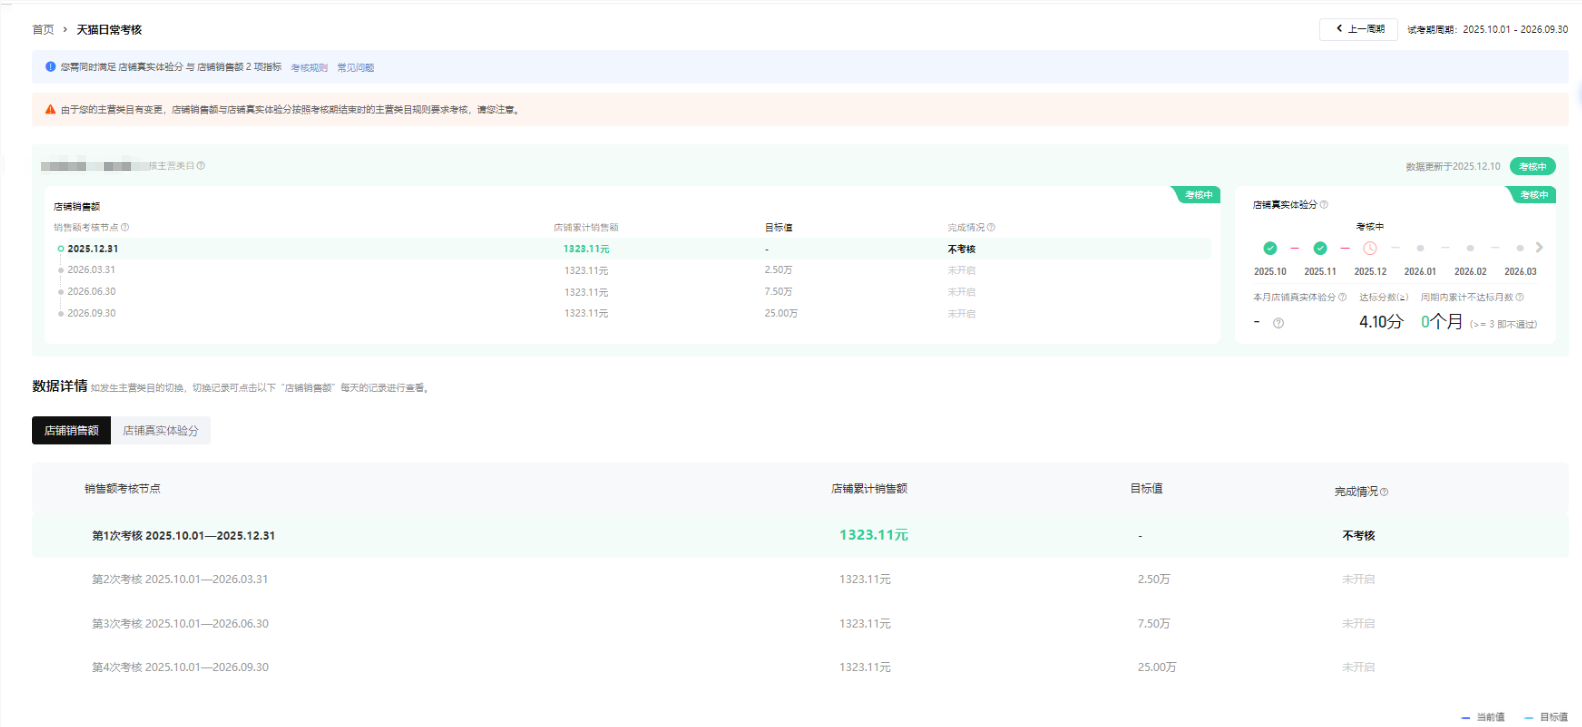Screen dimensions: 1582x727
Task: Click help icon beside 周期内累计不达标月数
Action: pyautogui.click(x=1520, y=297)
